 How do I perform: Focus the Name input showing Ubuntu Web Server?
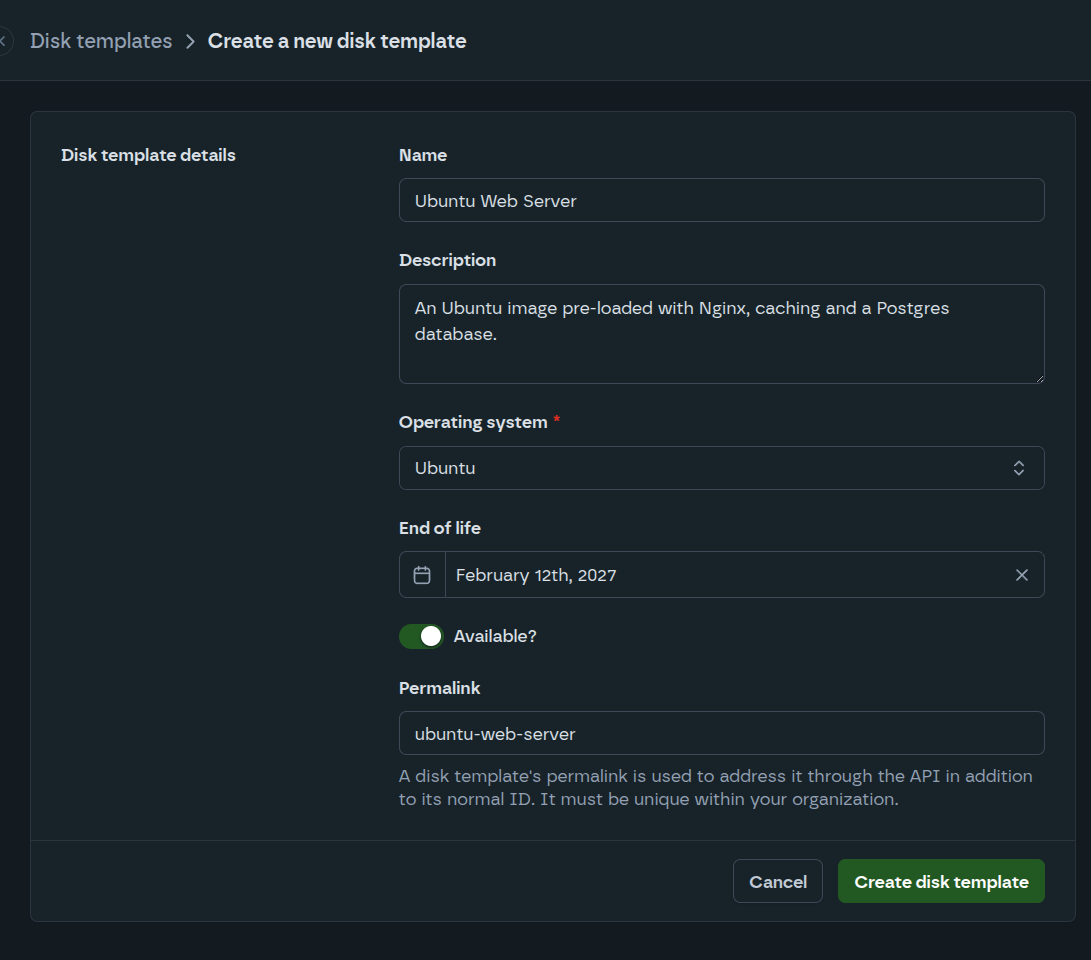point(722,200)
